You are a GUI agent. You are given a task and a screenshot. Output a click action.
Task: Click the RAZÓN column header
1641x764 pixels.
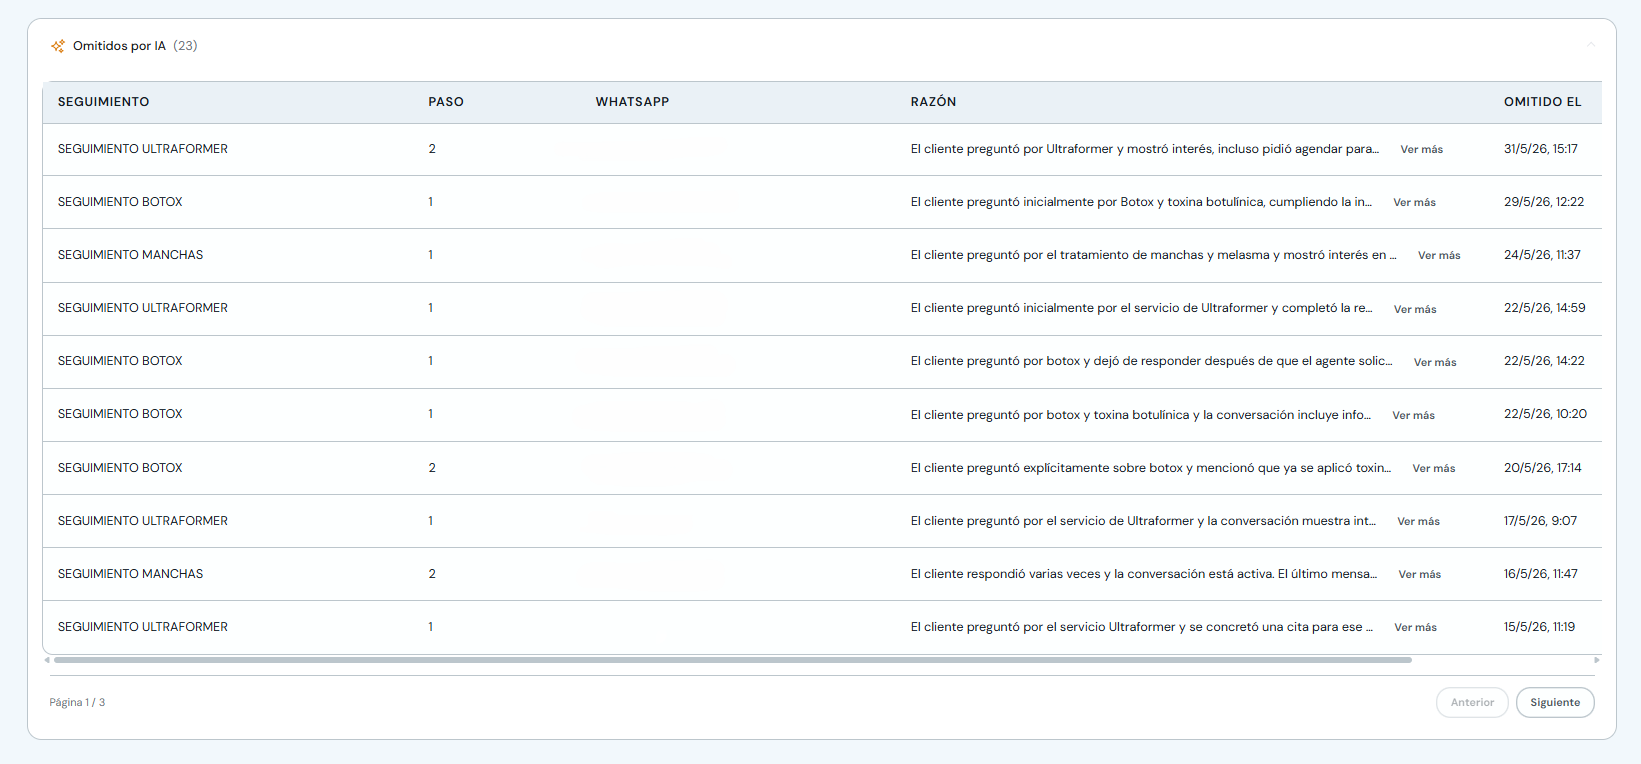(933, 102)
